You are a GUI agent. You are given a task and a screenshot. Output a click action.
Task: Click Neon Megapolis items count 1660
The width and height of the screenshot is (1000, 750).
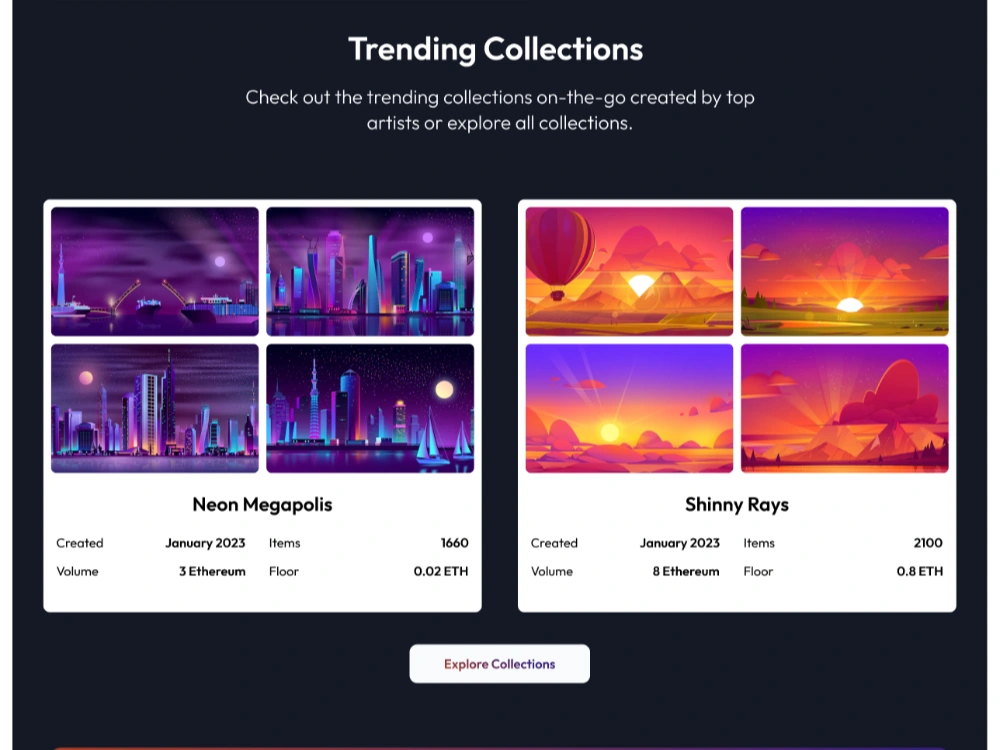455,543
